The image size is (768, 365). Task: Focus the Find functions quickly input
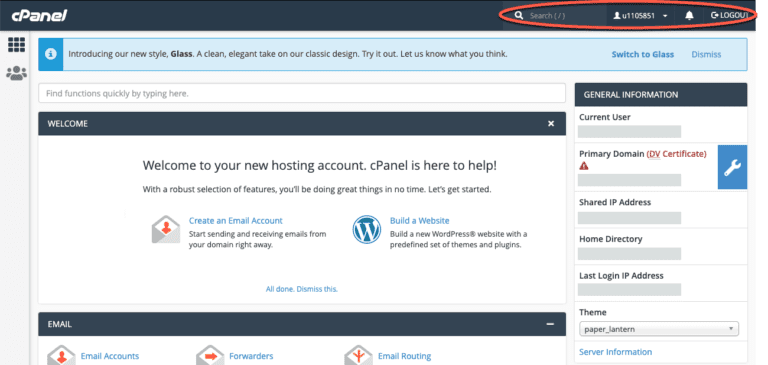point(302,93)
